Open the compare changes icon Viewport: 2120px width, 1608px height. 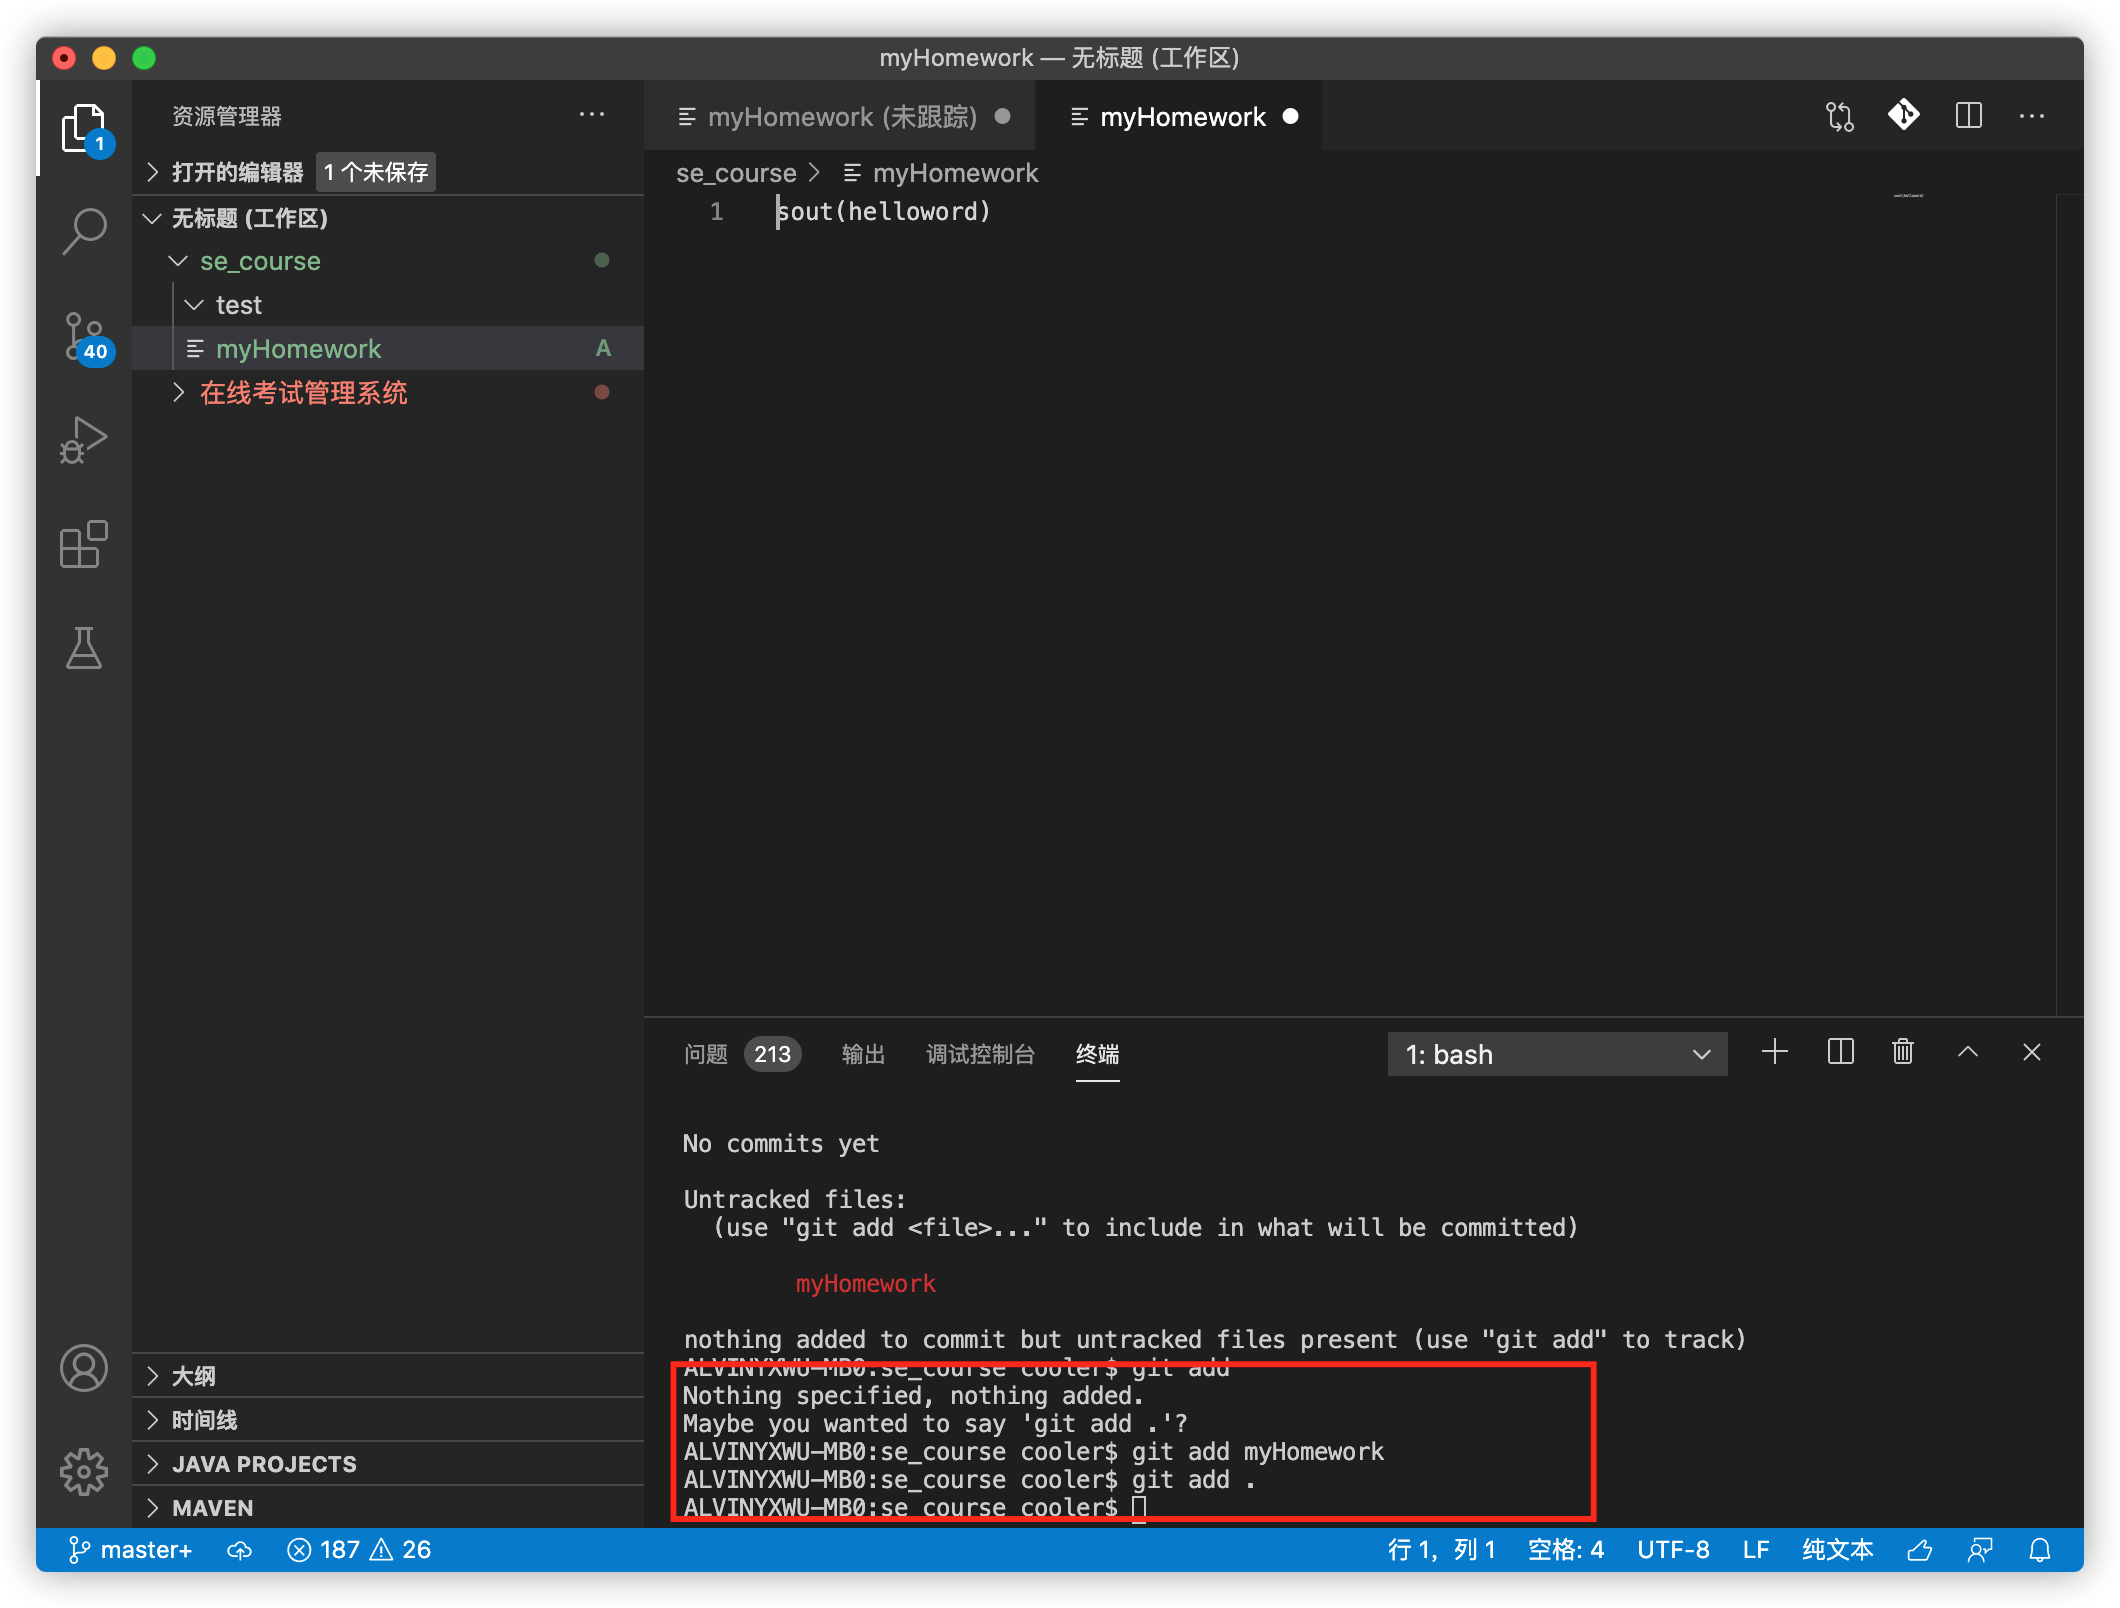coord(1840,116)
